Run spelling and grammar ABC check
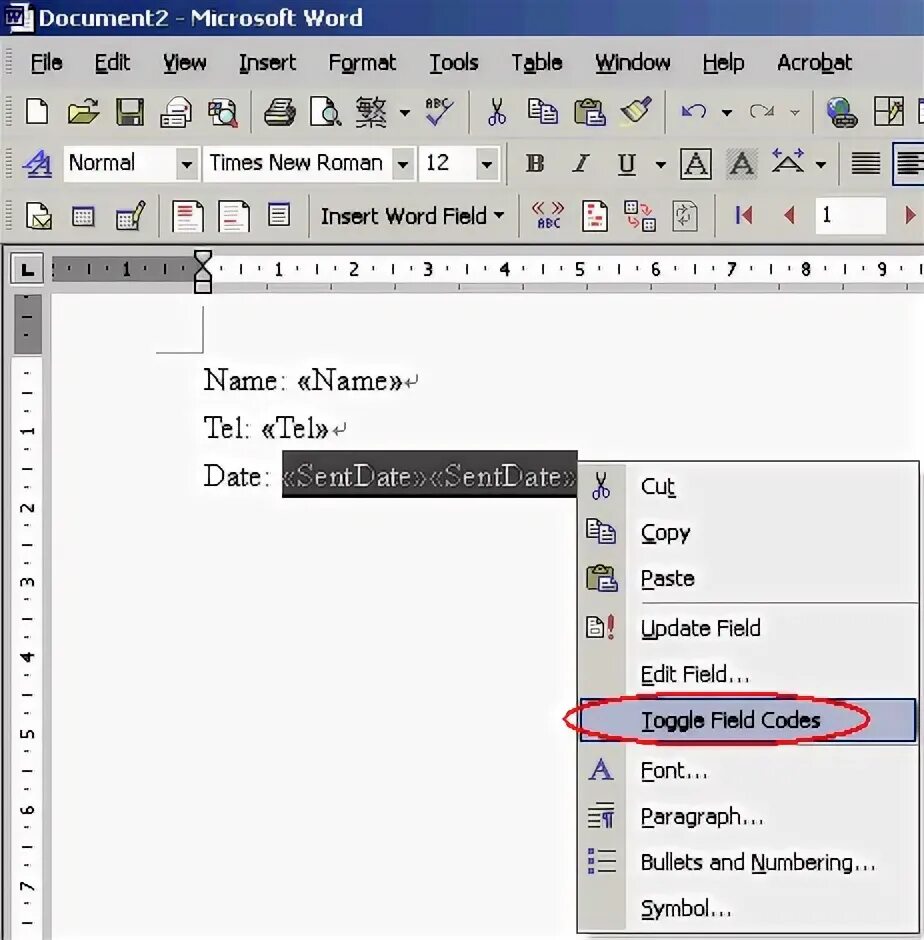The height and width of the screenshot is (940, 924). (439, 112)
